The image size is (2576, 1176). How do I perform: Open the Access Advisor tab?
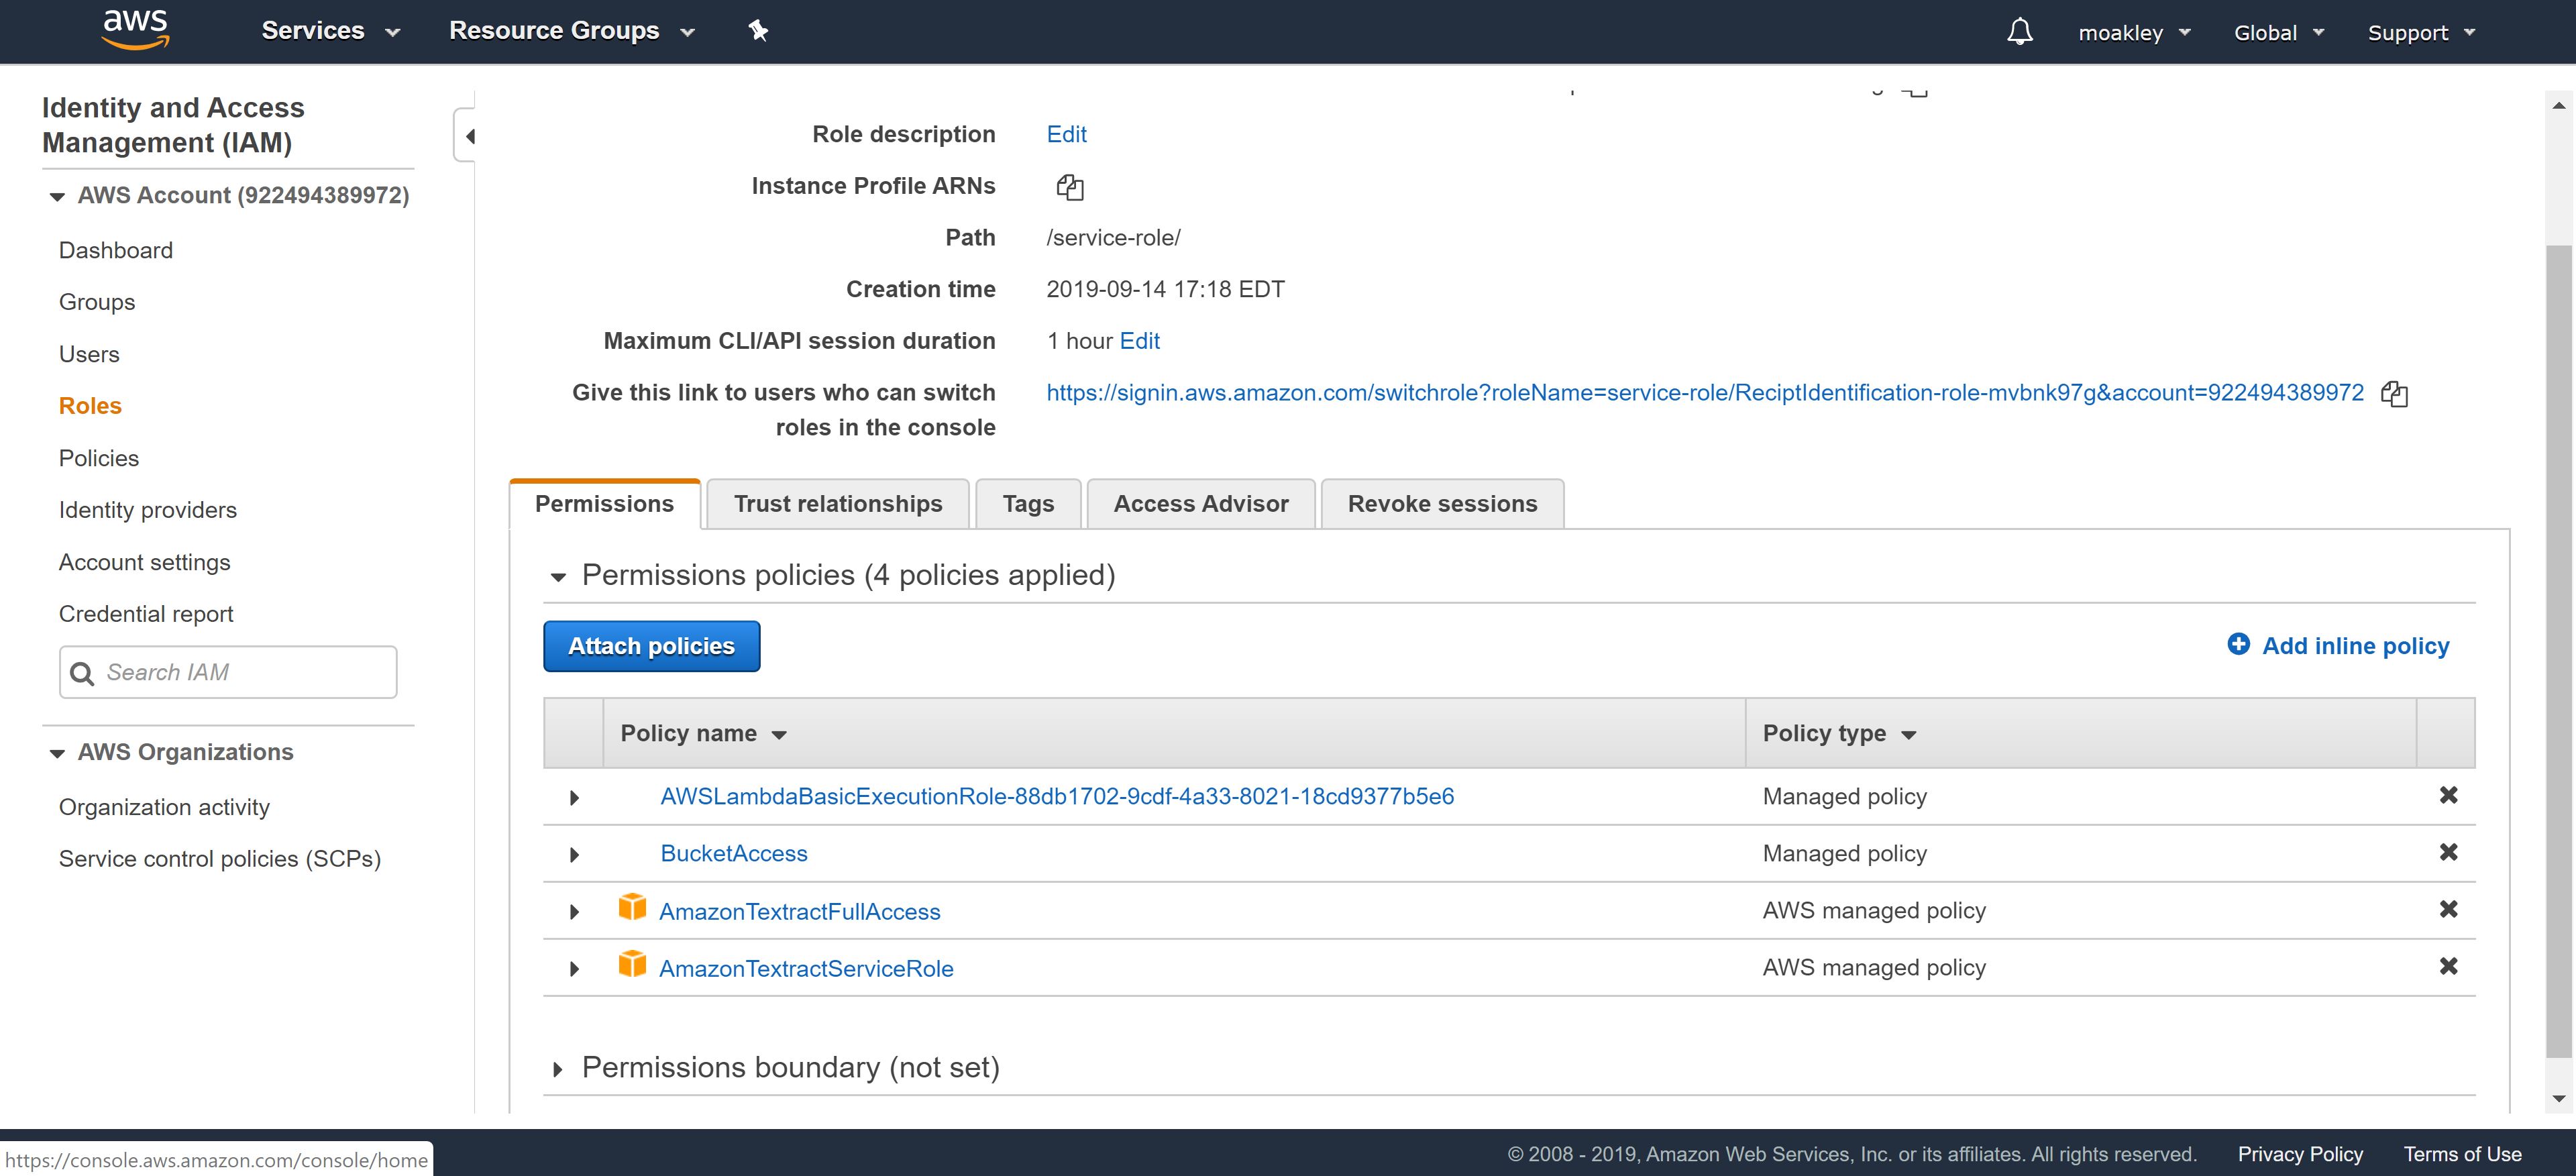(1200, 504)
